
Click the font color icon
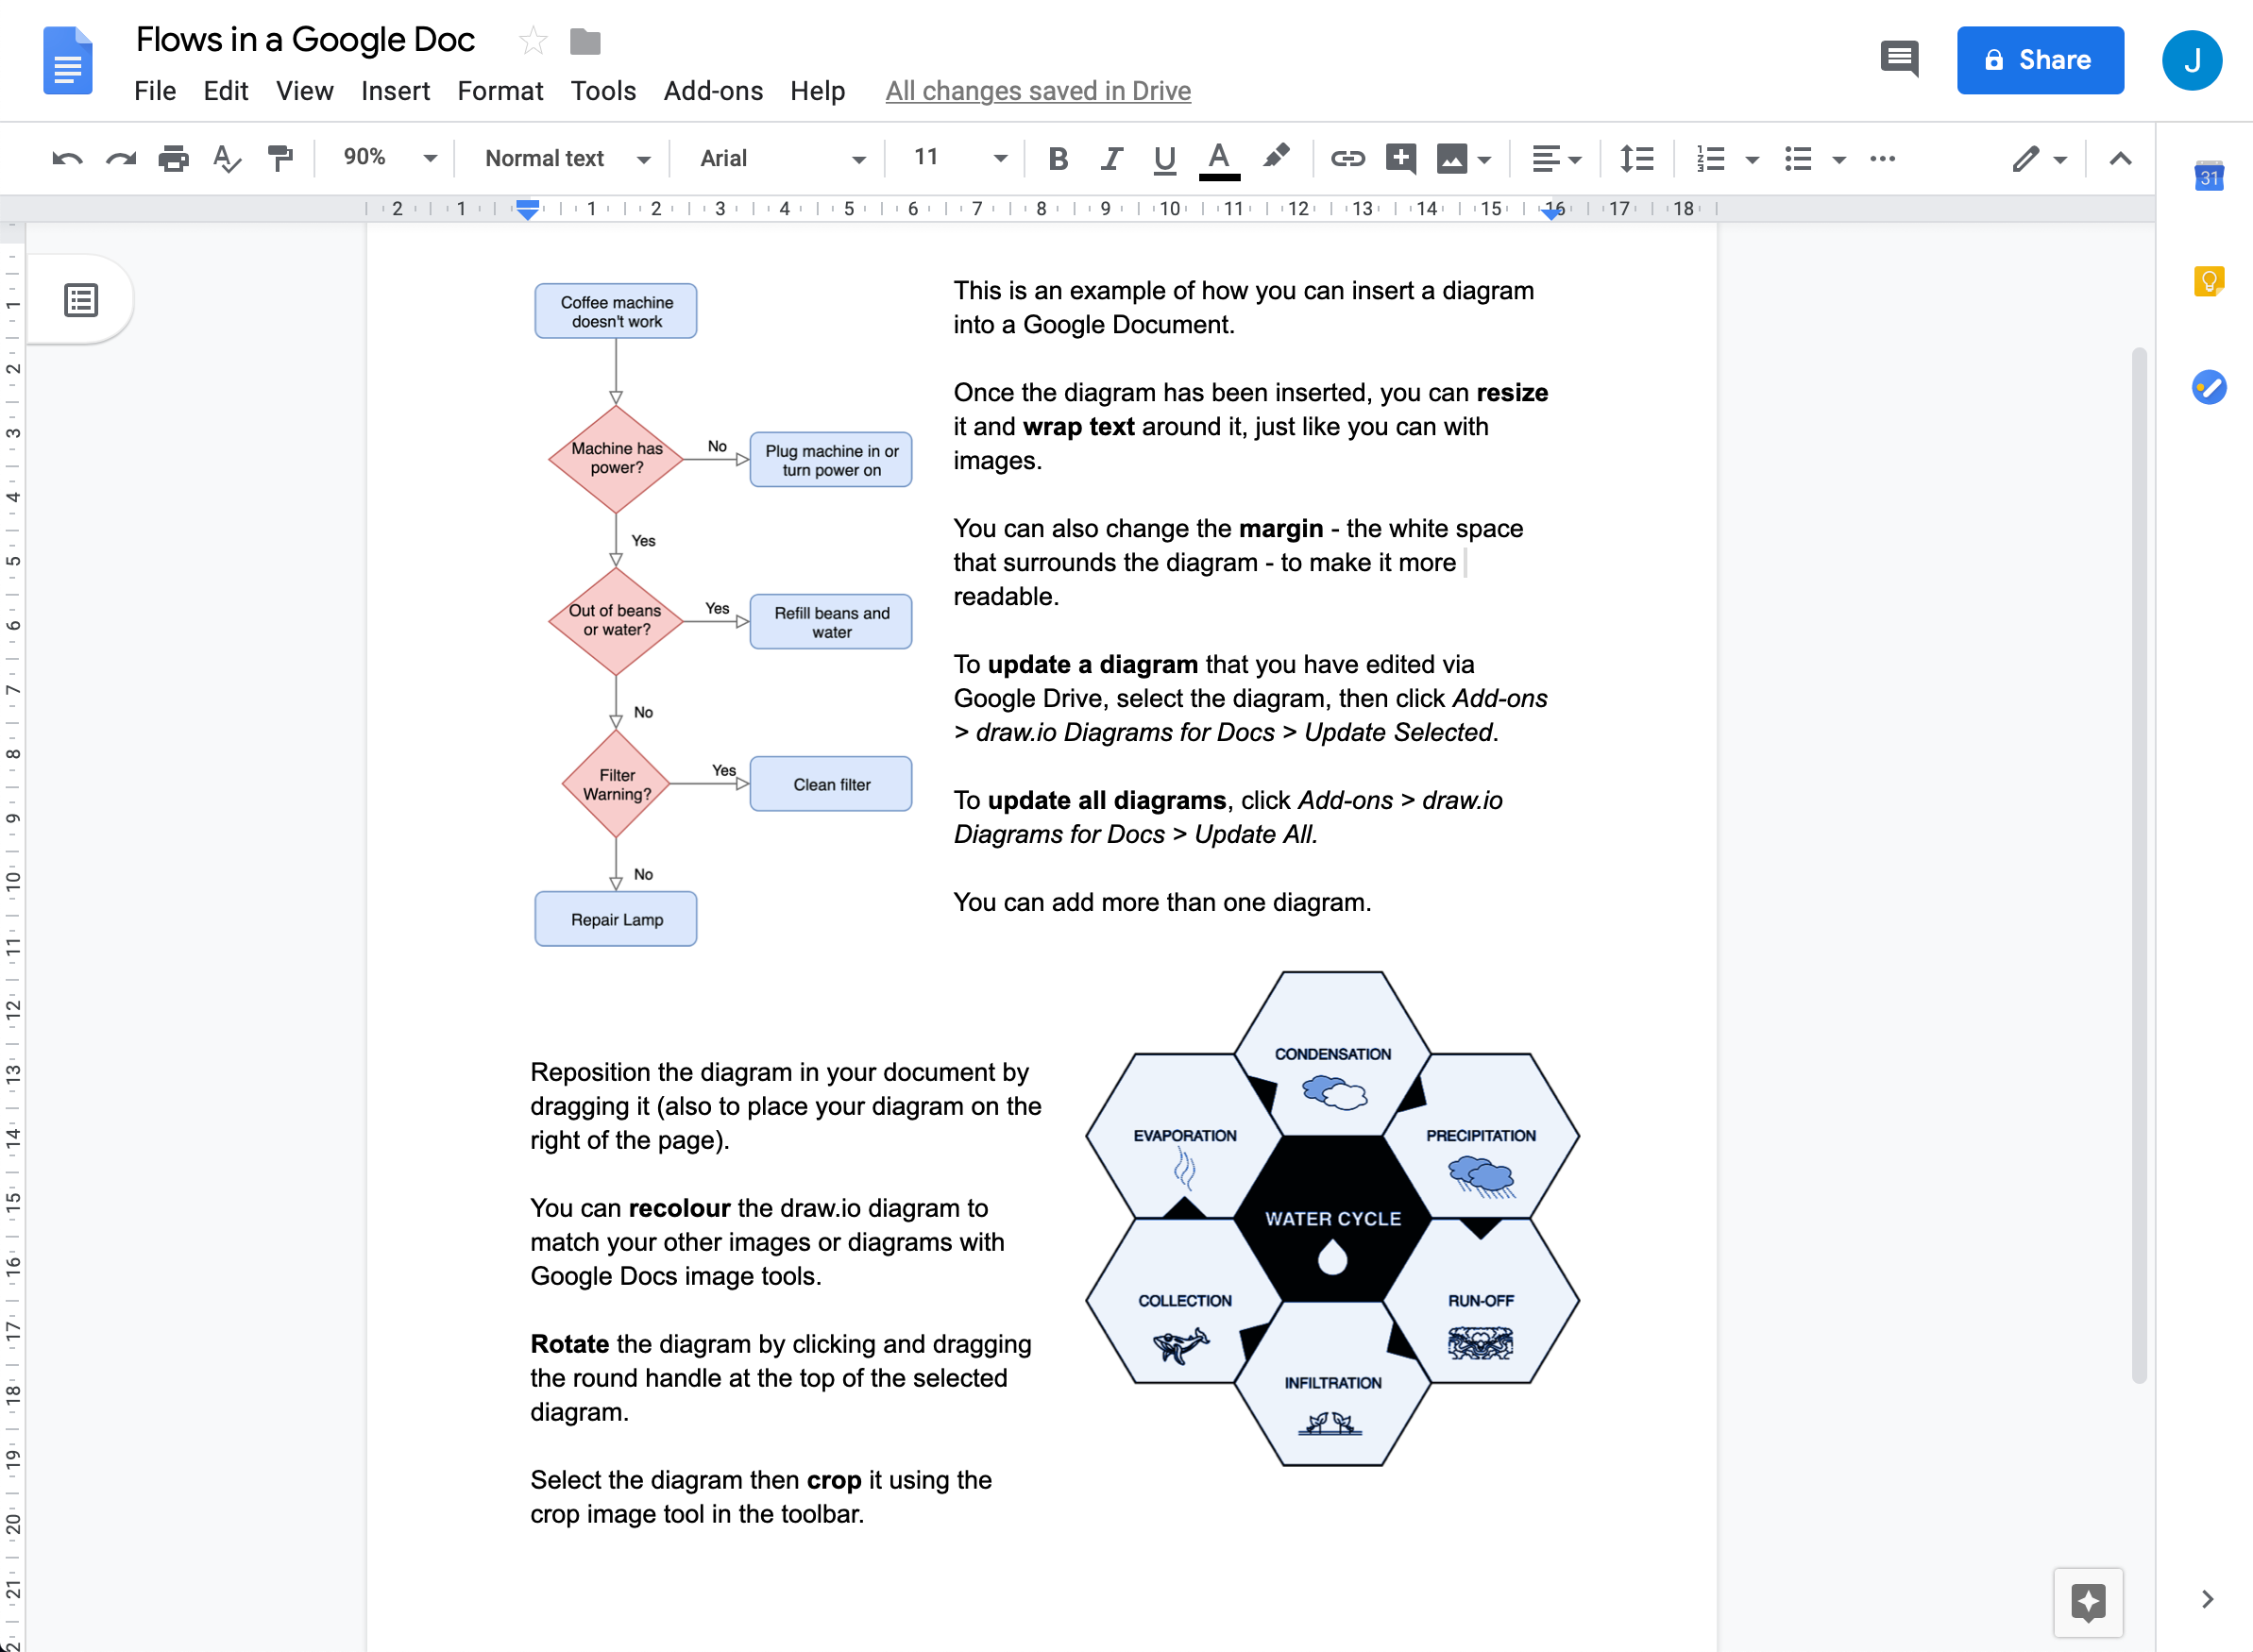(x=1219, y=160)
